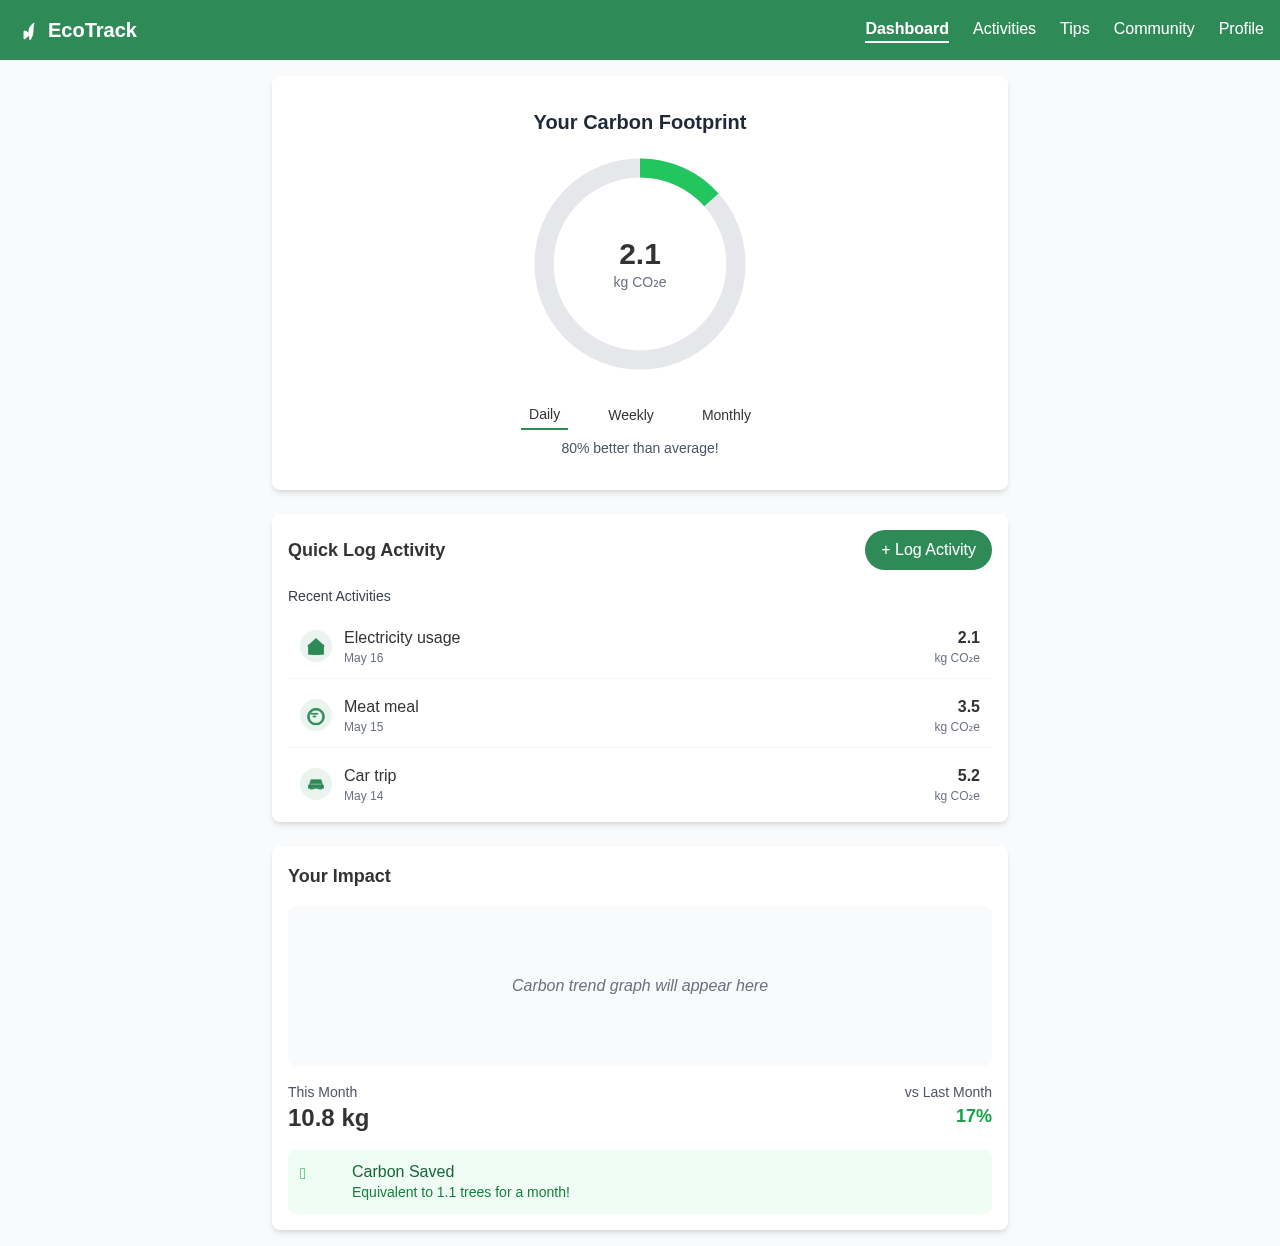
Task: Switch to the Weekly footprint view
Action: (x=630, y=415)
